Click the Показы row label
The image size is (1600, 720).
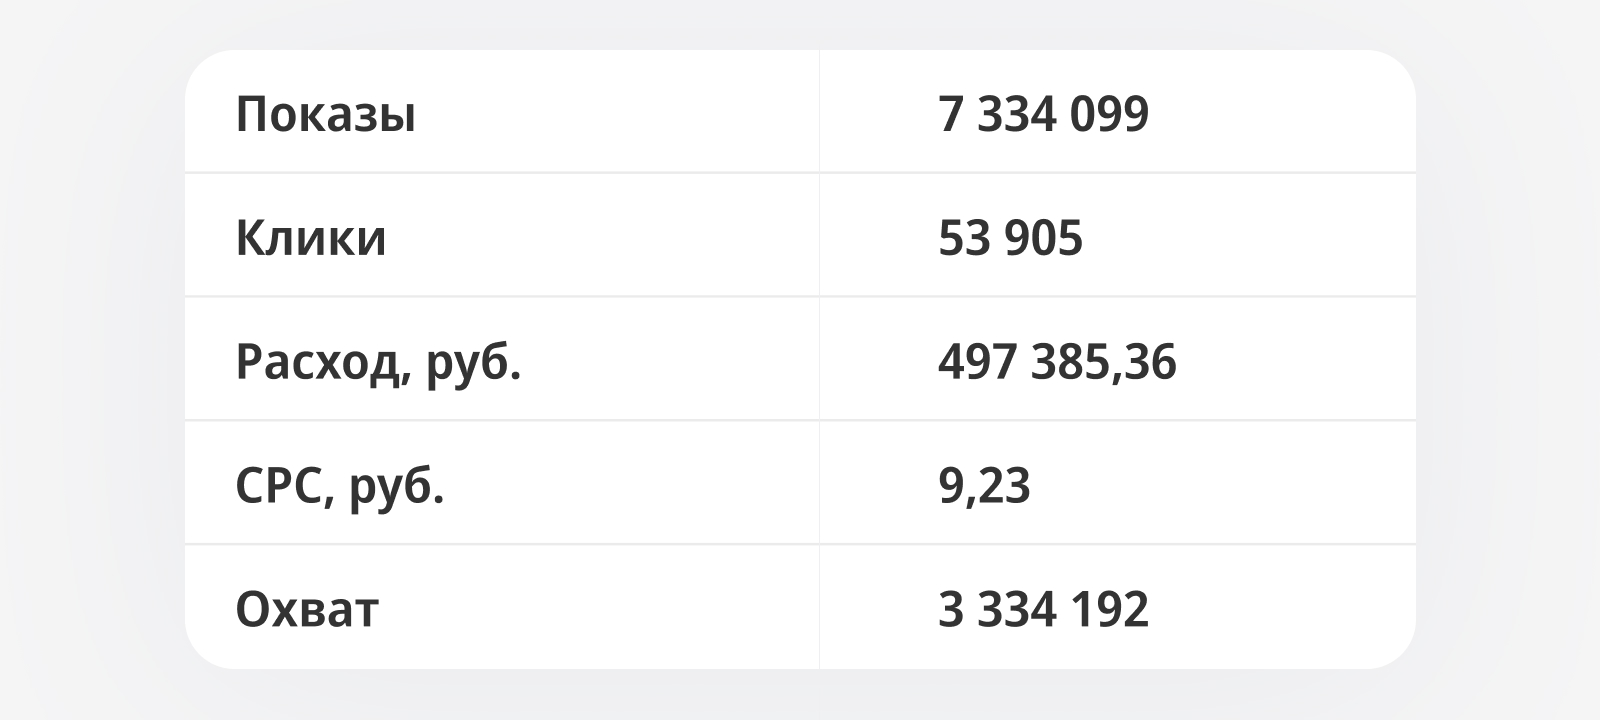[x=325, y=114]
